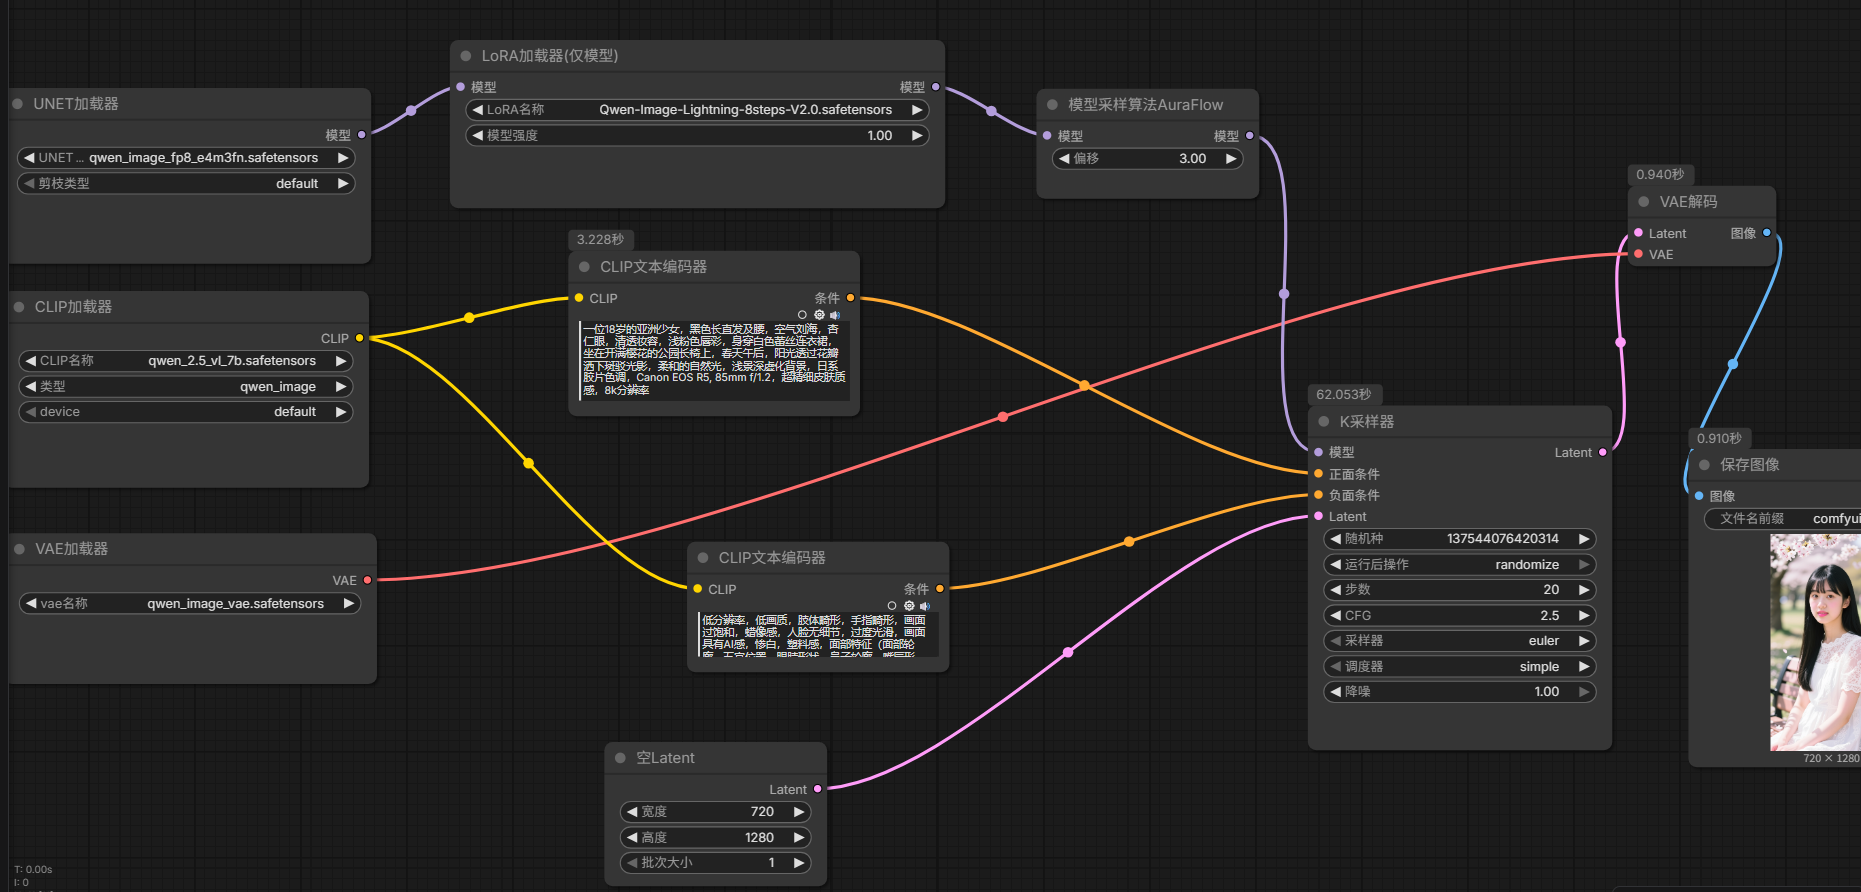Click gear icon on the positive prompt encoder
This screenshot has height=892, width=1861.
819,315
